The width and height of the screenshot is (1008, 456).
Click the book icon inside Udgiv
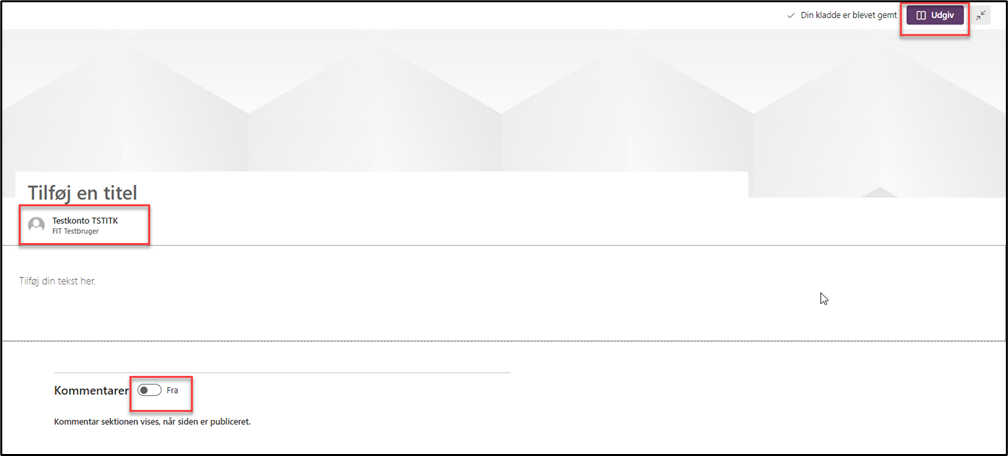tap(921, 15)
